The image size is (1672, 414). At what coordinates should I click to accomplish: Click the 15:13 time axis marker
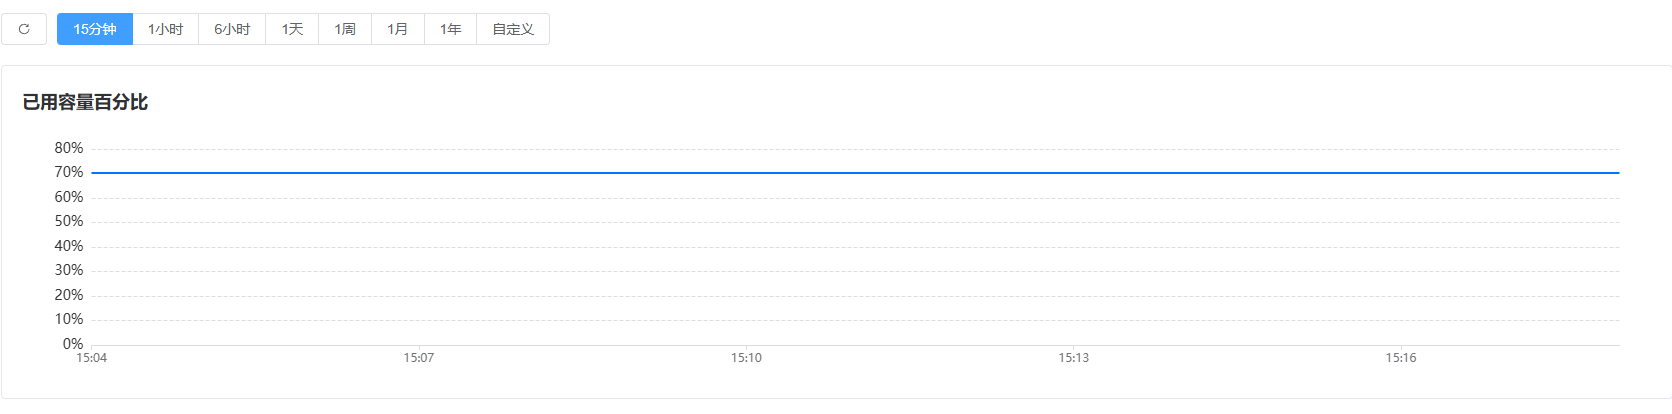[1074, 358]
